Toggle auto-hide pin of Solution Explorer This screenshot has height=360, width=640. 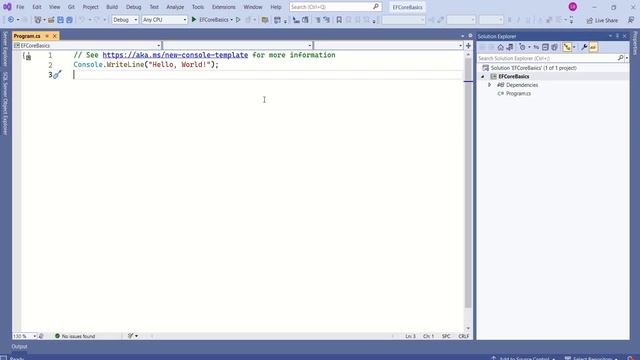pos(617,36)
